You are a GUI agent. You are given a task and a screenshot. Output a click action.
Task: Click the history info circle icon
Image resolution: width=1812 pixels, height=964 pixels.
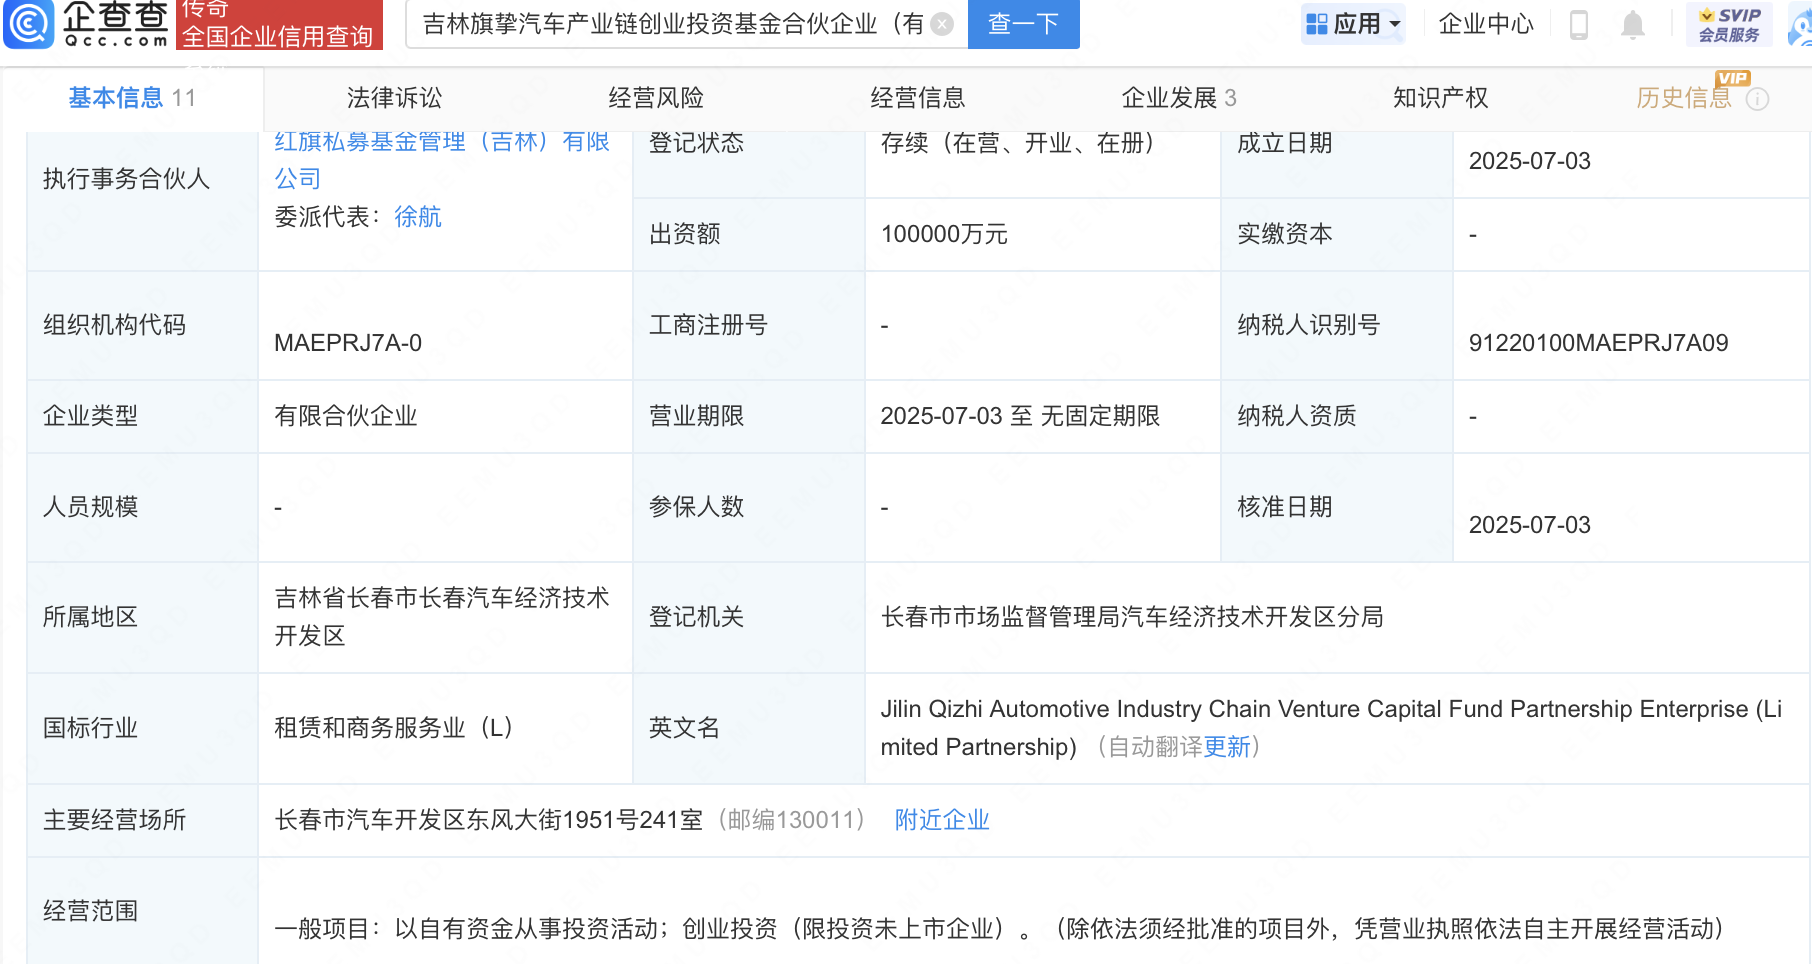pos(1757,99)
